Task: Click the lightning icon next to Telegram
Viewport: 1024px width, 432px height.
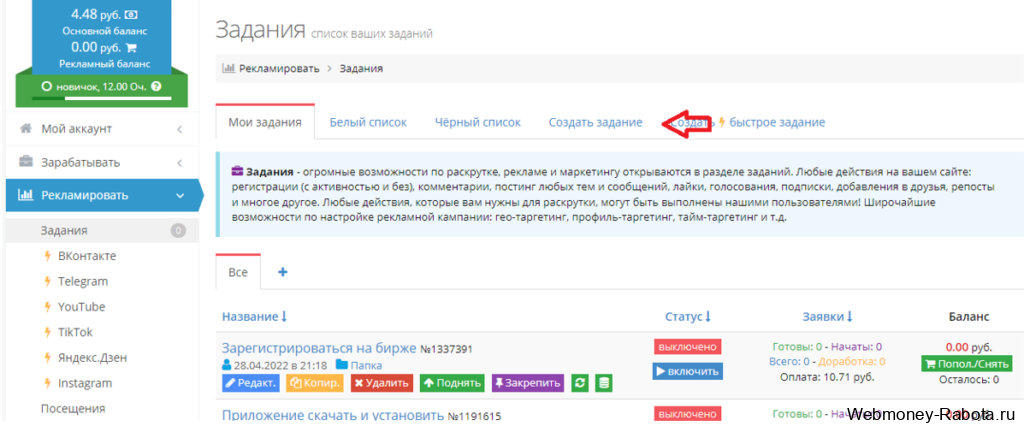Action: click(47, 281)
